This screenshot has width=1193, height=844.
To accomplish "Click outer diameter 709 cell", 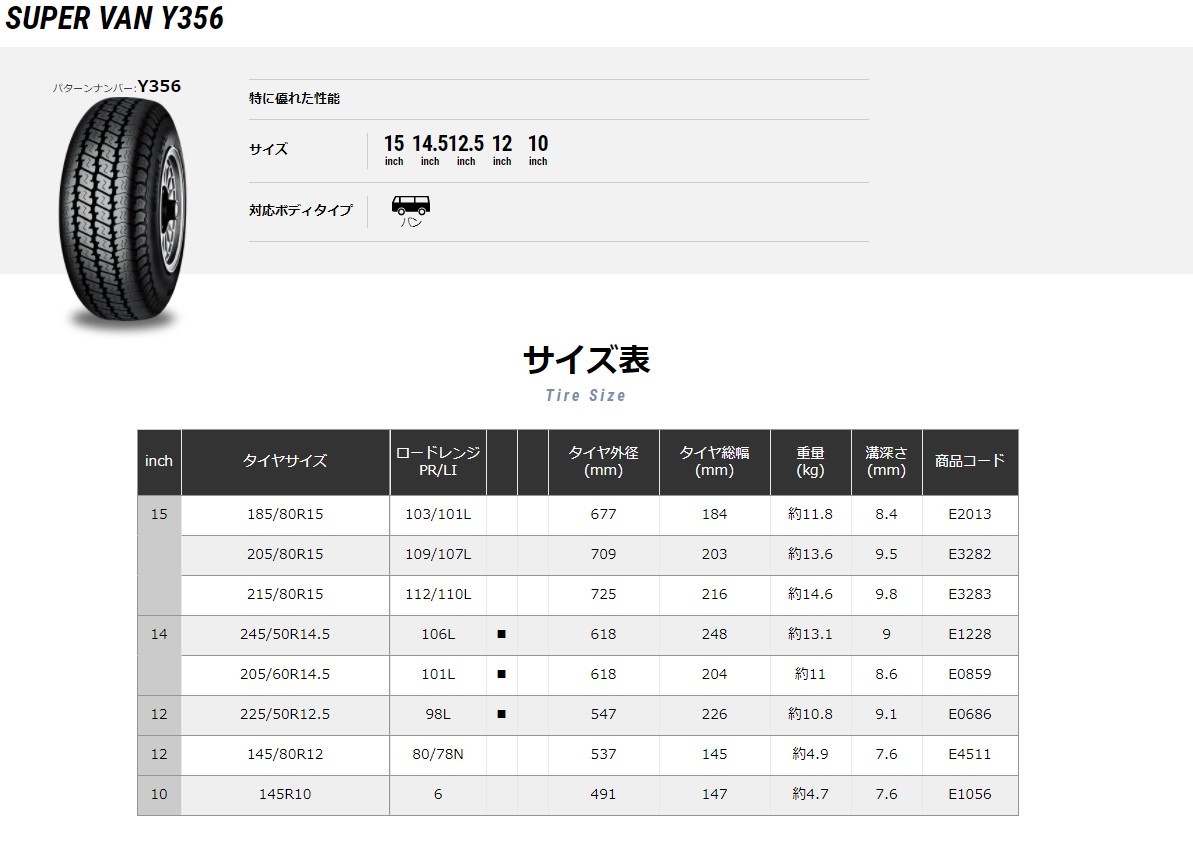I will click(603, 555).
